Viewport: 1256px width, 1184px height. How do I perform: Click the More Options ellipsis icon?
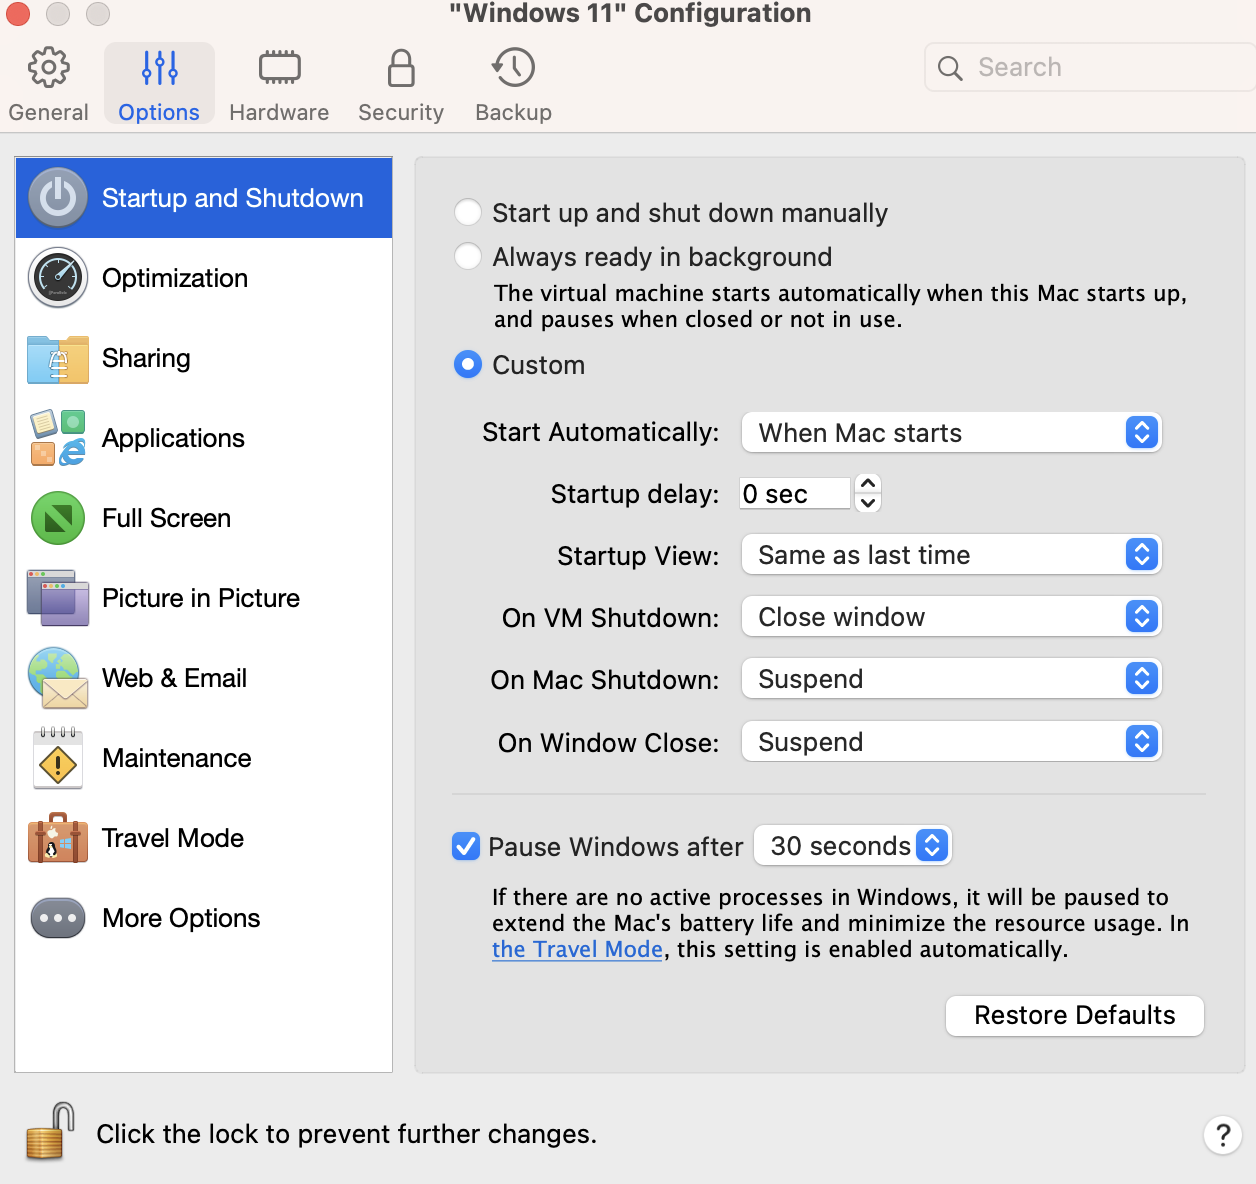(58, 918)
